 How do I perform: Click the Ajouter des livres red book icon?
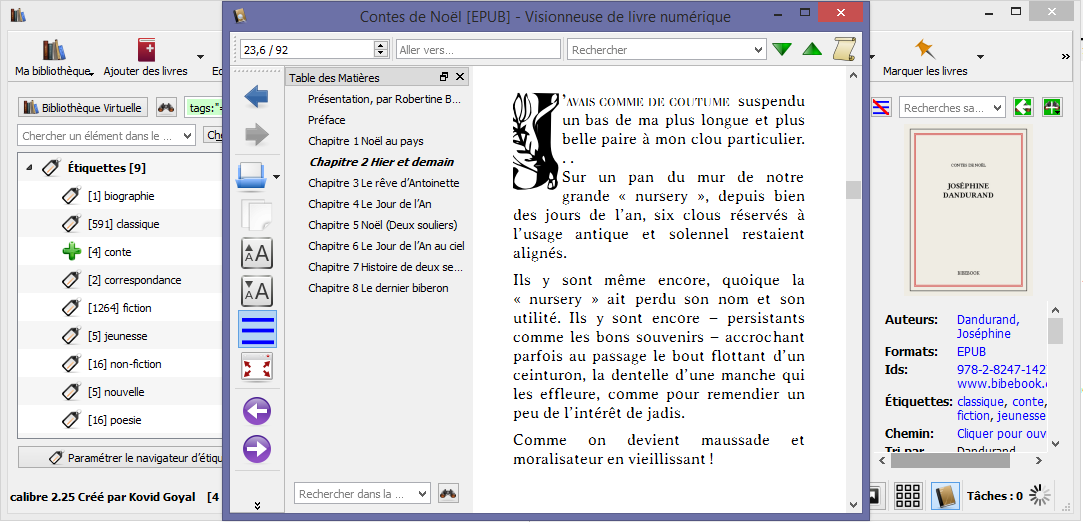point(147,50)
